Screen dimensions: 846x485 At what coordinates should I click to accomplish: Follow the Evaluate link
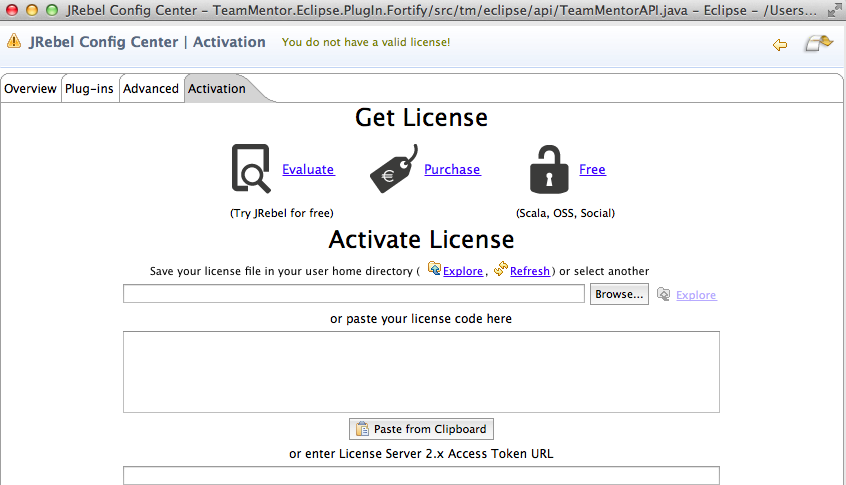(308, 170)
